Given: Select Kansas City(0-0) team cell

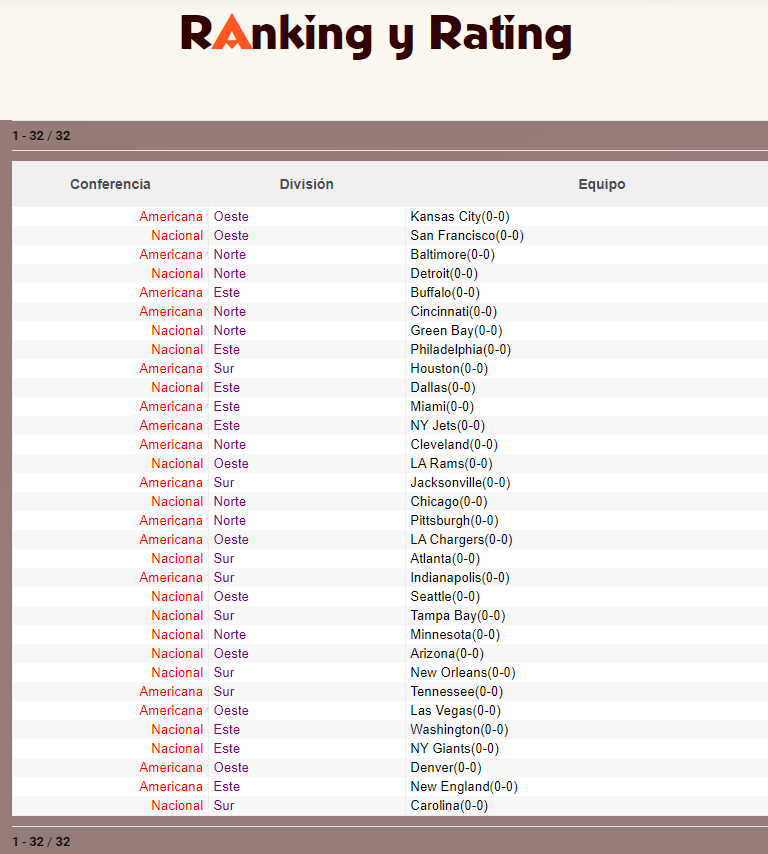Looking at the screenshot, I should tap(460, 216).
